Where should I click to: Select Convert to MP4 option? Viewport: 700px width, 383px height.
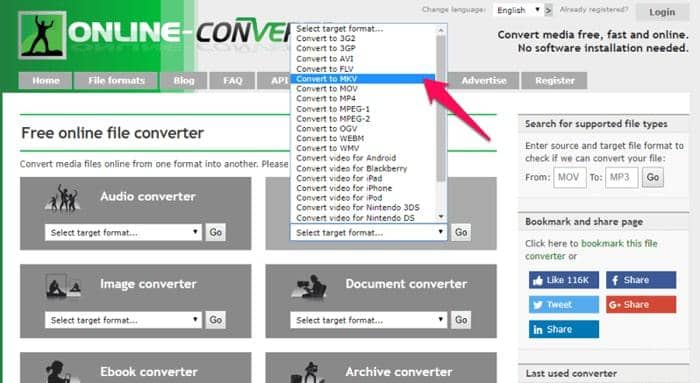[x=363, y=99]
